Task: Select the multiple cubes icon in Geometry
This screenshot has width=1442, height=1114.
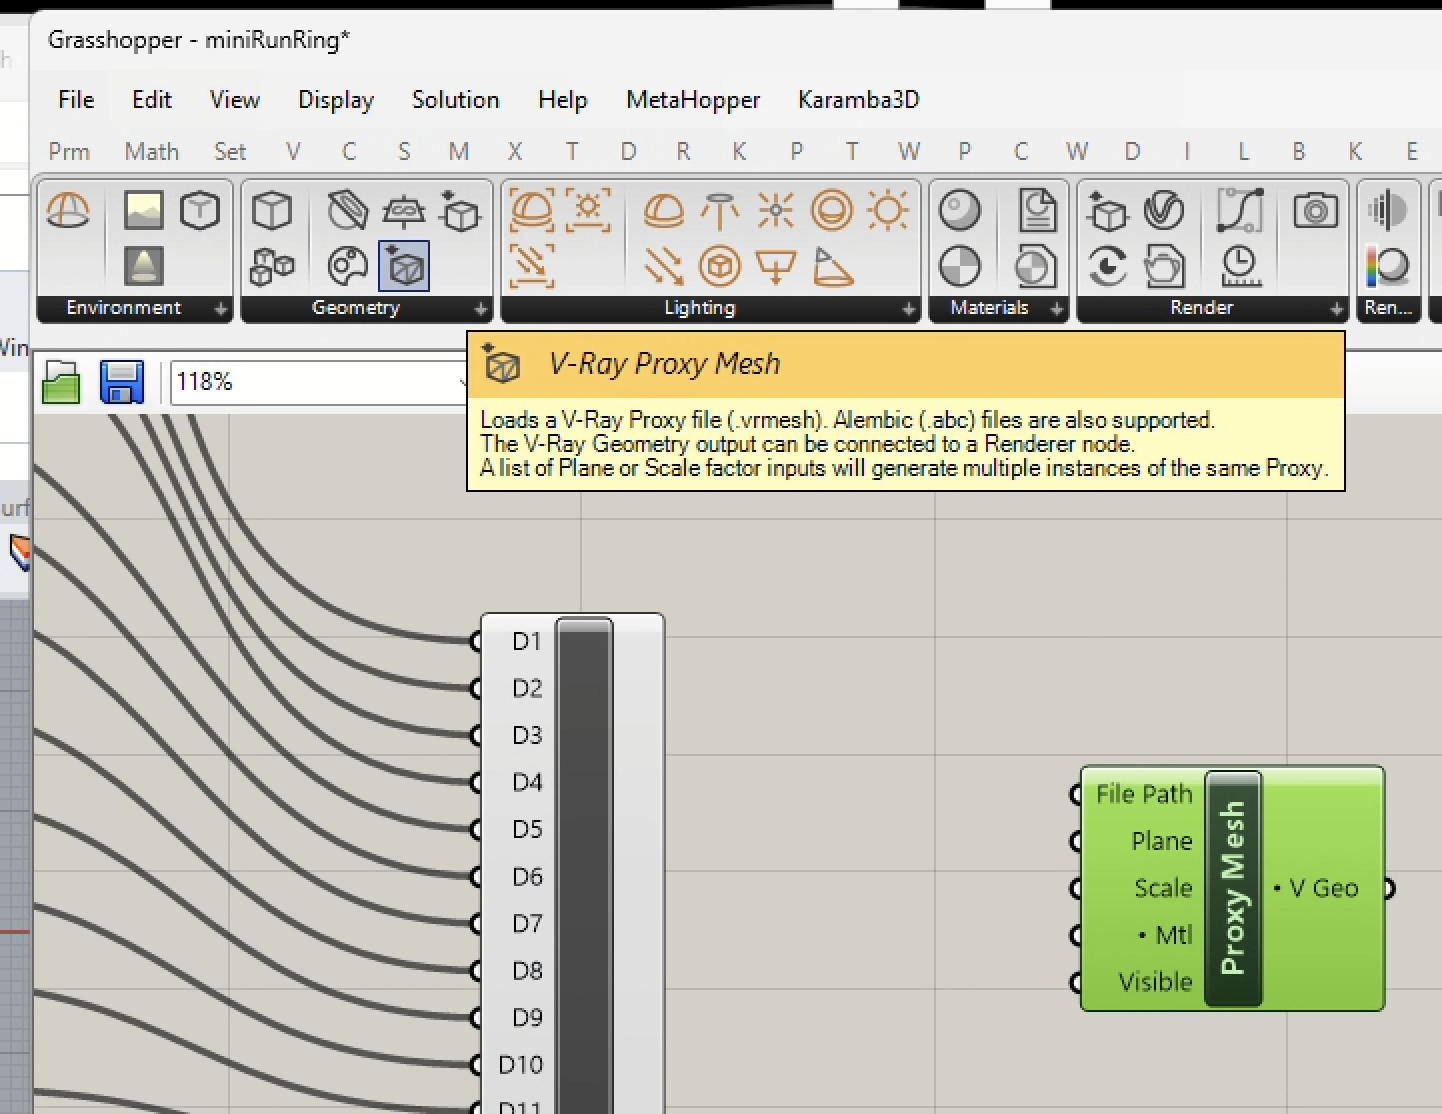Action: (x=272, y=266)
